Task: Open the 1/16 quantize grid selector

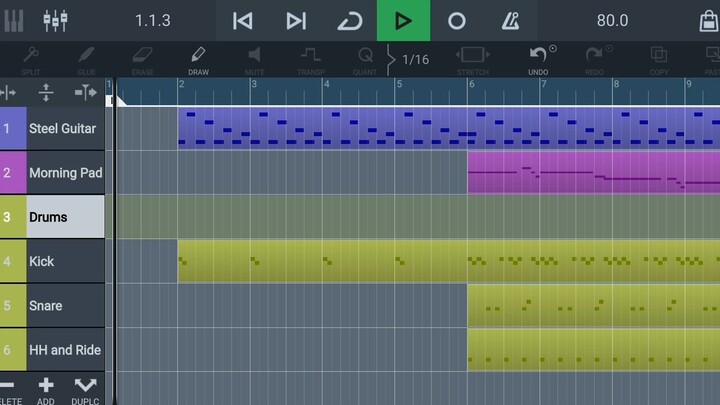Action: pos(414,60)
